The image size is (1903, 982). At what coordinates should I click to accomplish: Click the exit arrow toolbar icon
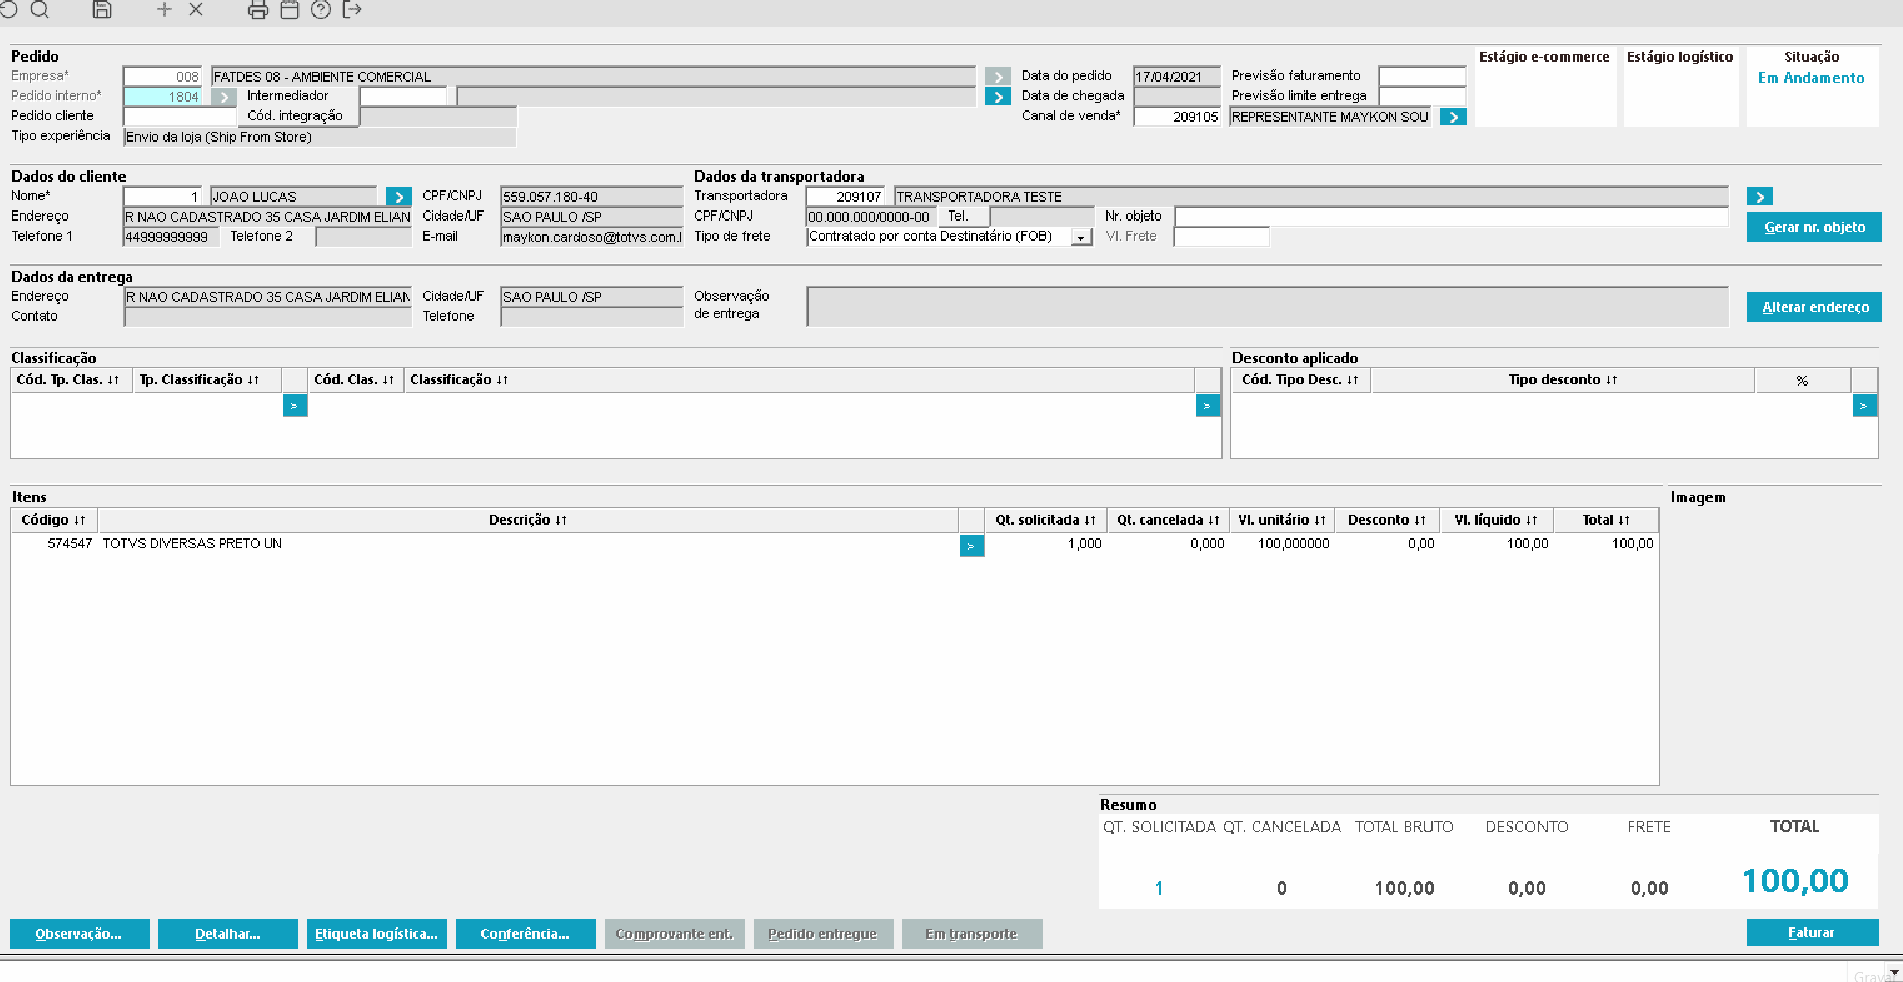pos(352,10)
